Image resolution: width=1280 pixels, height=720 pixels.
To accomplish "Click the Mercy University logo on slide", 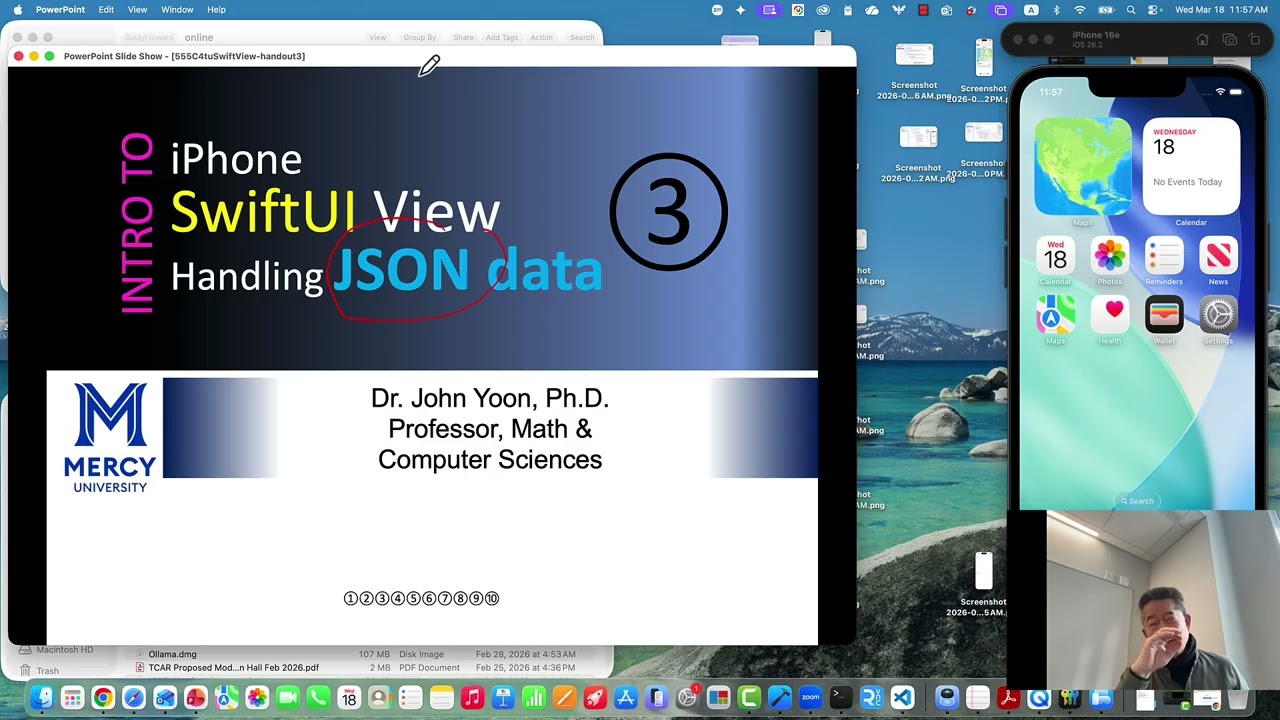I will (110, 437).
